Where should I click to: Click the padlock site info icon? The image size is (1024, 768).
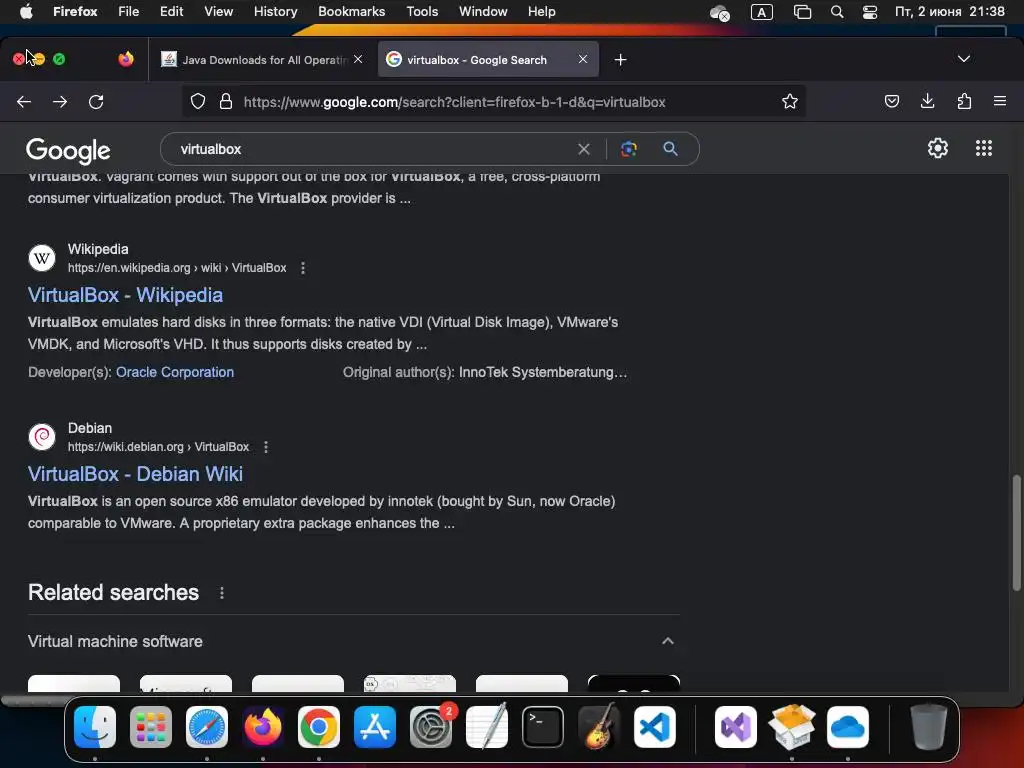pyautogui.click(x=226, y=101)
